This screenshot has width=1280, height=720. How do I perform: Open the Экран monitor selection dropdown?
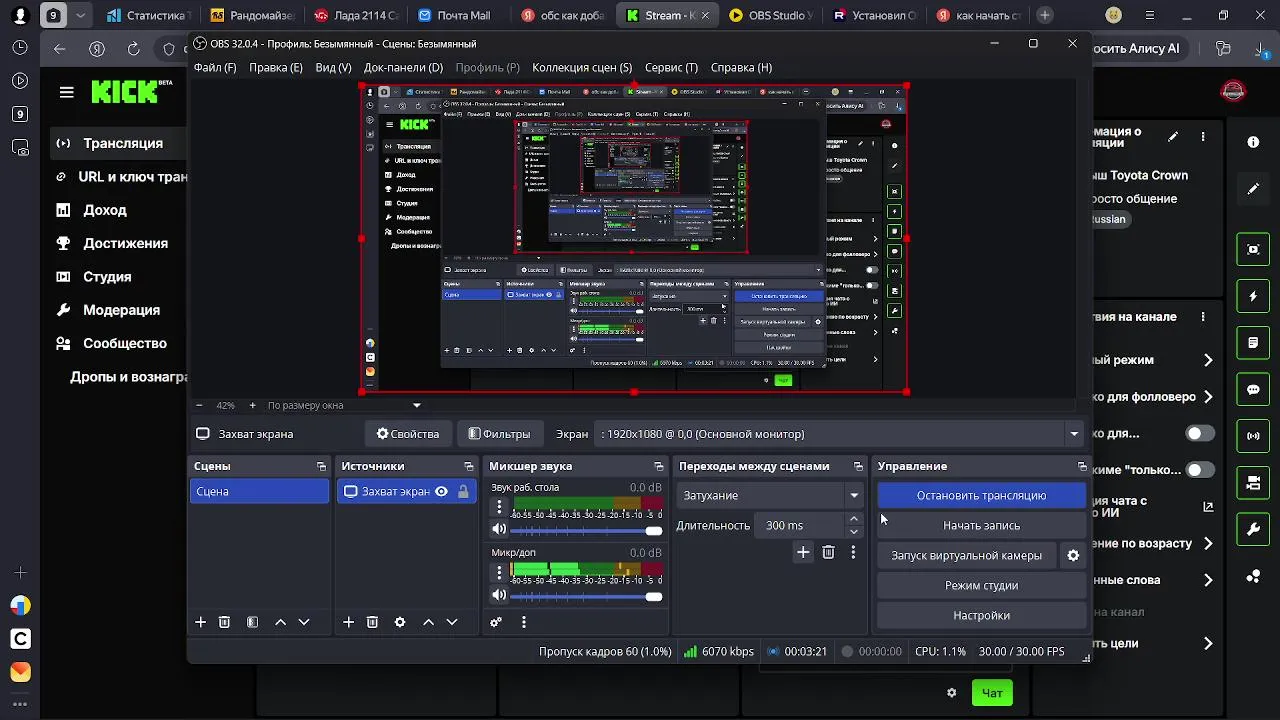[x=839, y=434]
